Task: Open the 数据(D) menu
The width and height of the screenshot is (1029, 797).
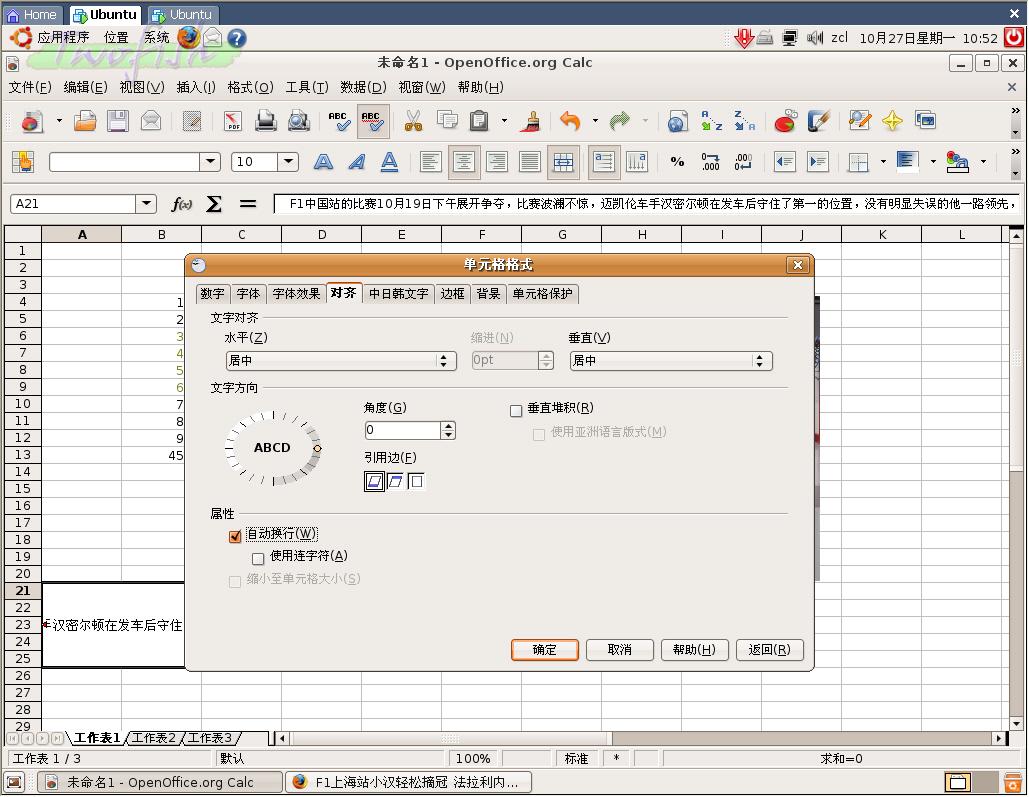Action: pyautogui.click(x=363, y=87)
